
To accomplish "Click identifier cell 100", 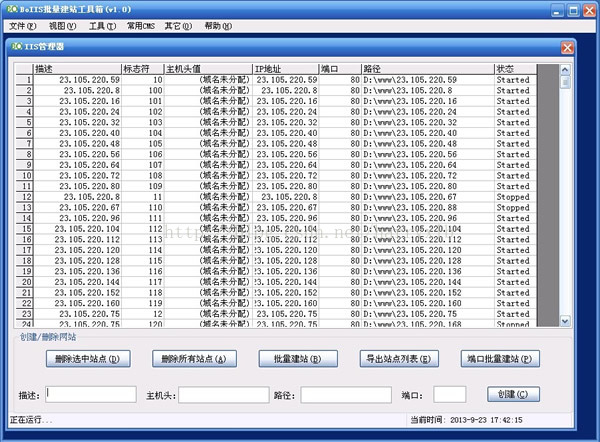I will (142, 91).
